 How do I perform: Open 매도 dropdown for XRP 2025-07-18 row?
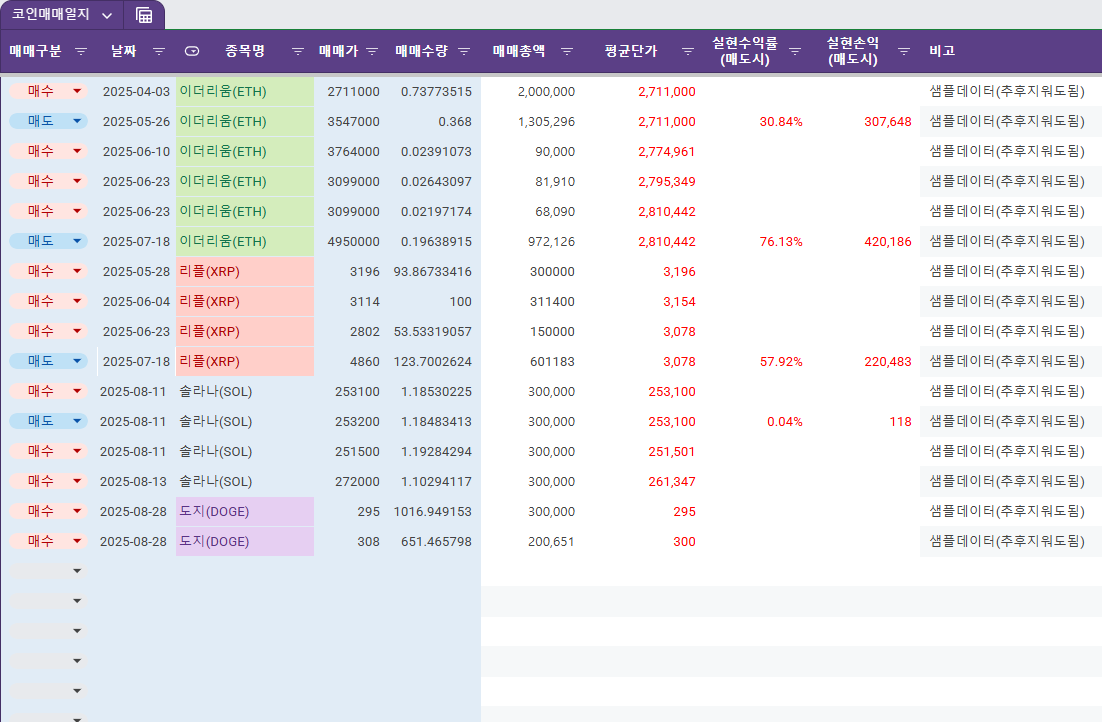click(48, 361)
